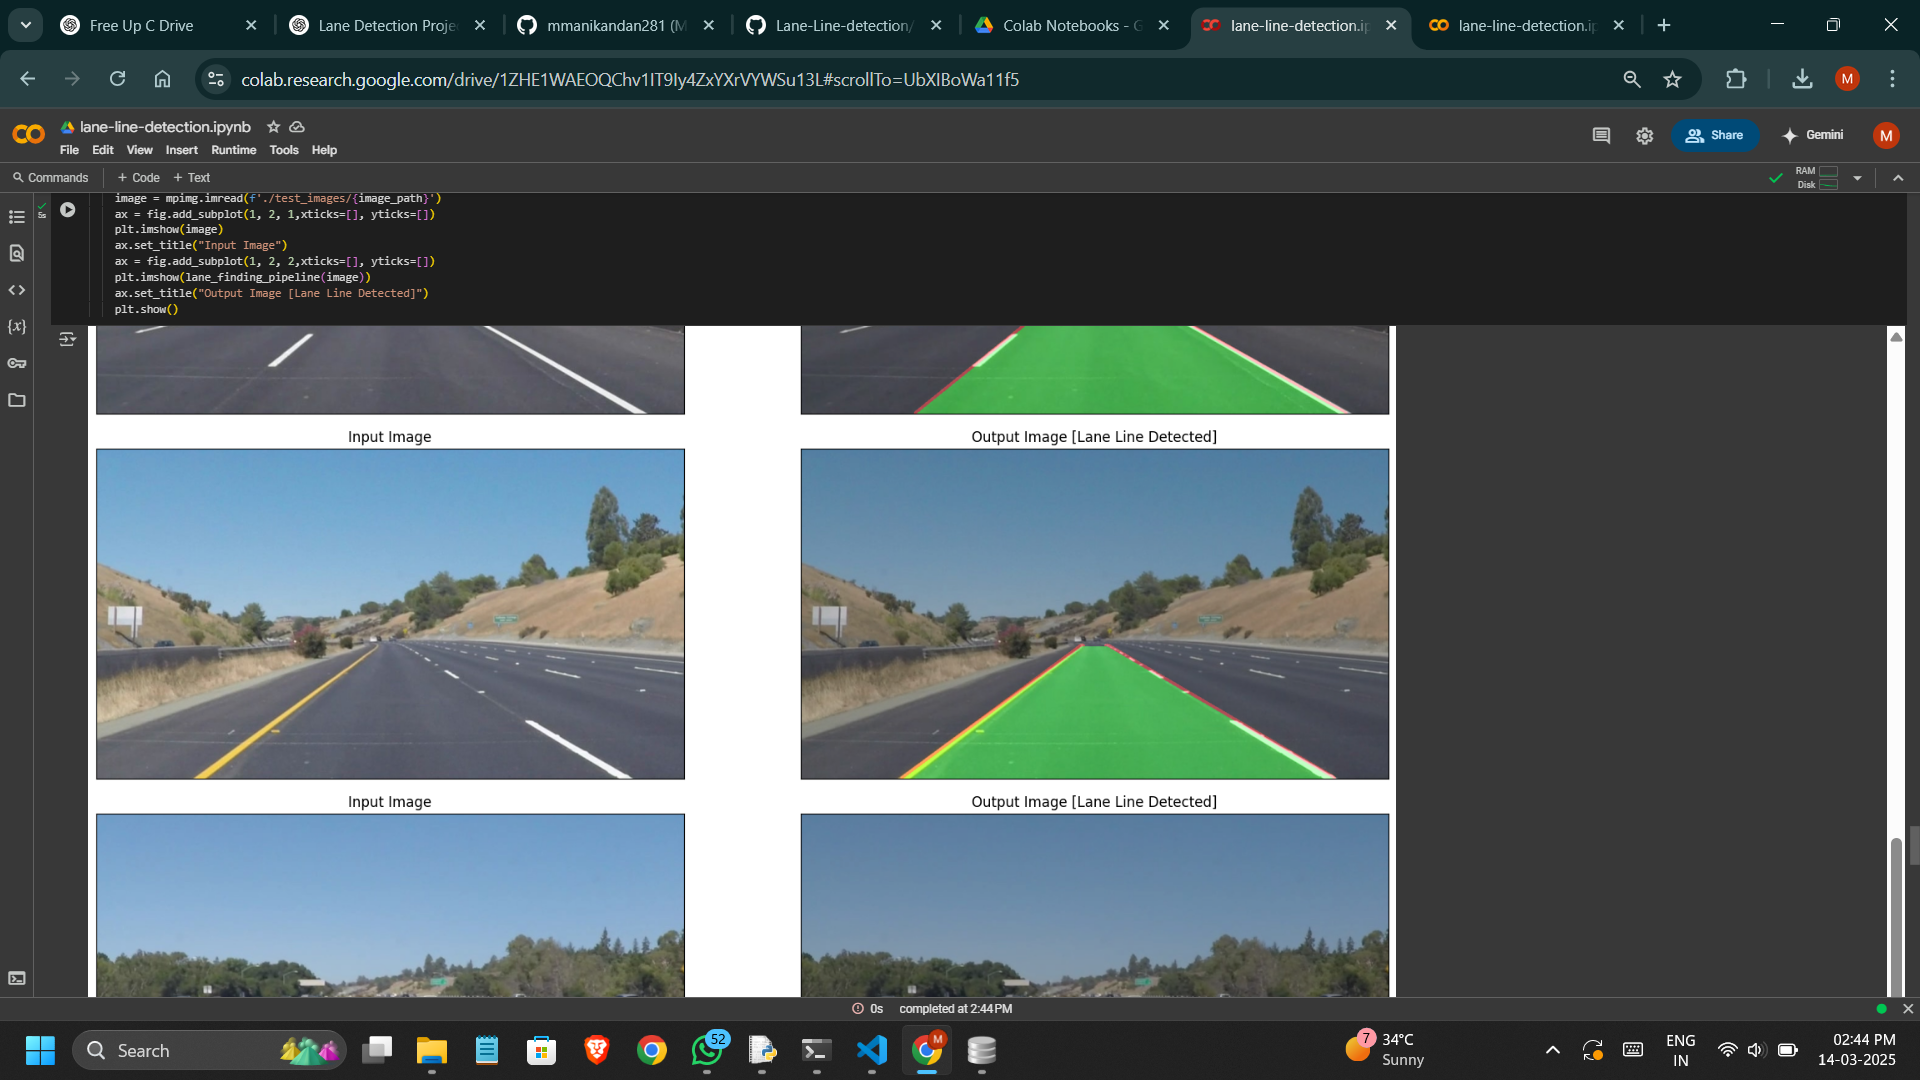Add a new Text cell
The width and height of the screenshot is (1920, 1080).
[192, 178]
